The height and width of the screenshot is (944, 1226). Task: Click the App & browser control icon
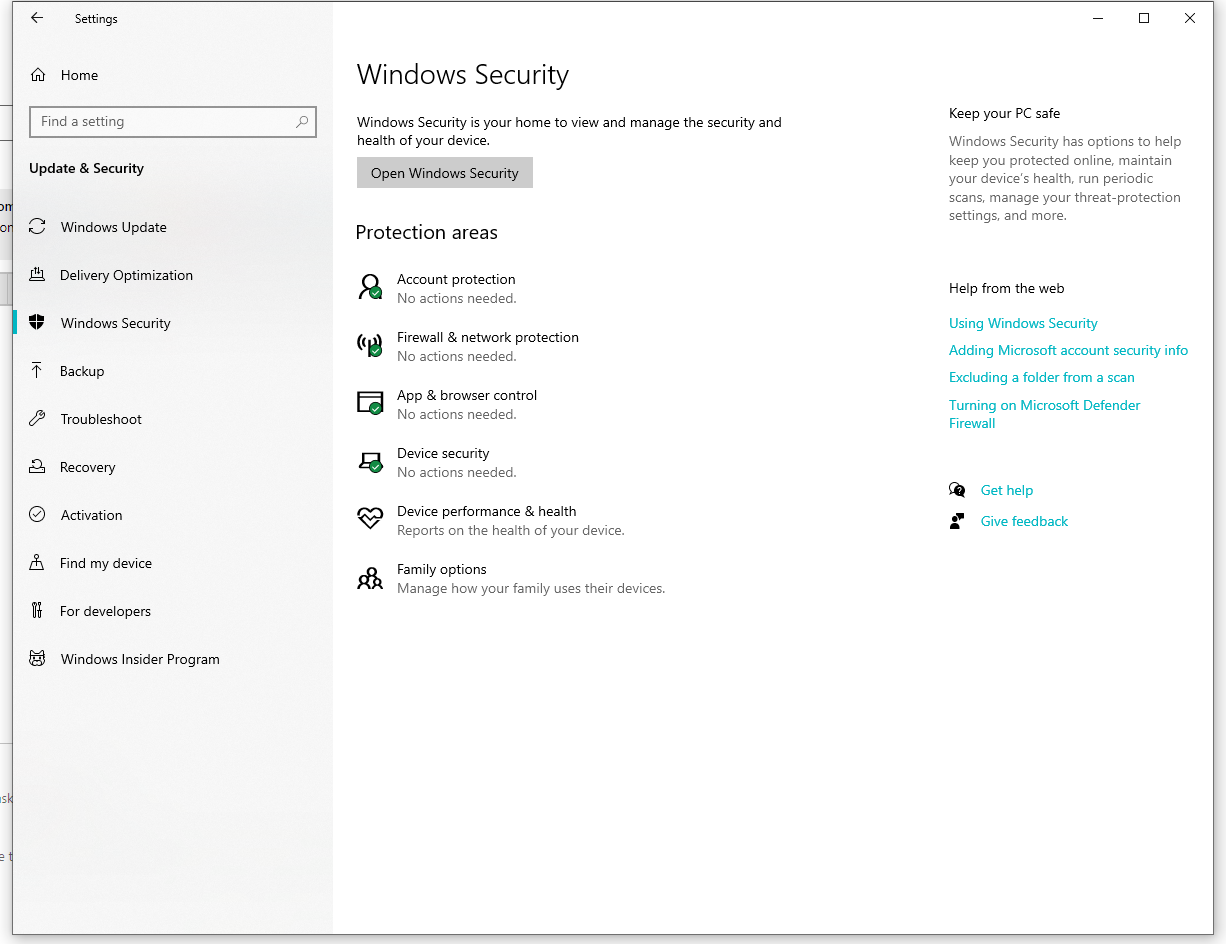pos(370,403)
